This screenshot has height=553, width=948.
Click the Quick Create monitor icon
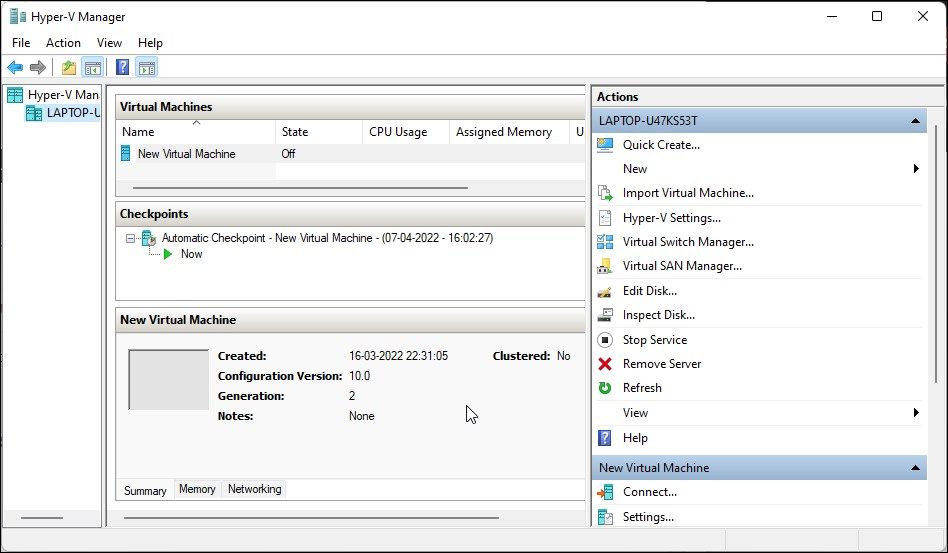coord(605,145)
